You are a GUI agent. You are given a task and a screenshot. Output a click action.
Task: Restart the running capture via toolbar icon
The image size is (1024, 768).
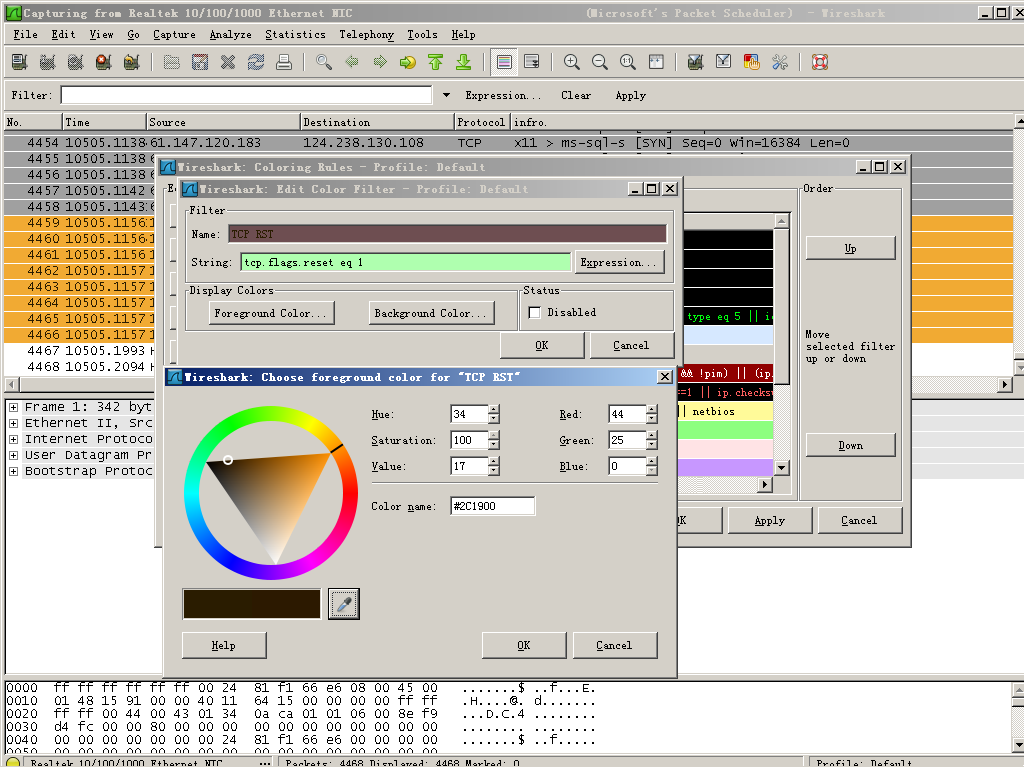click(x=132, y=62)
